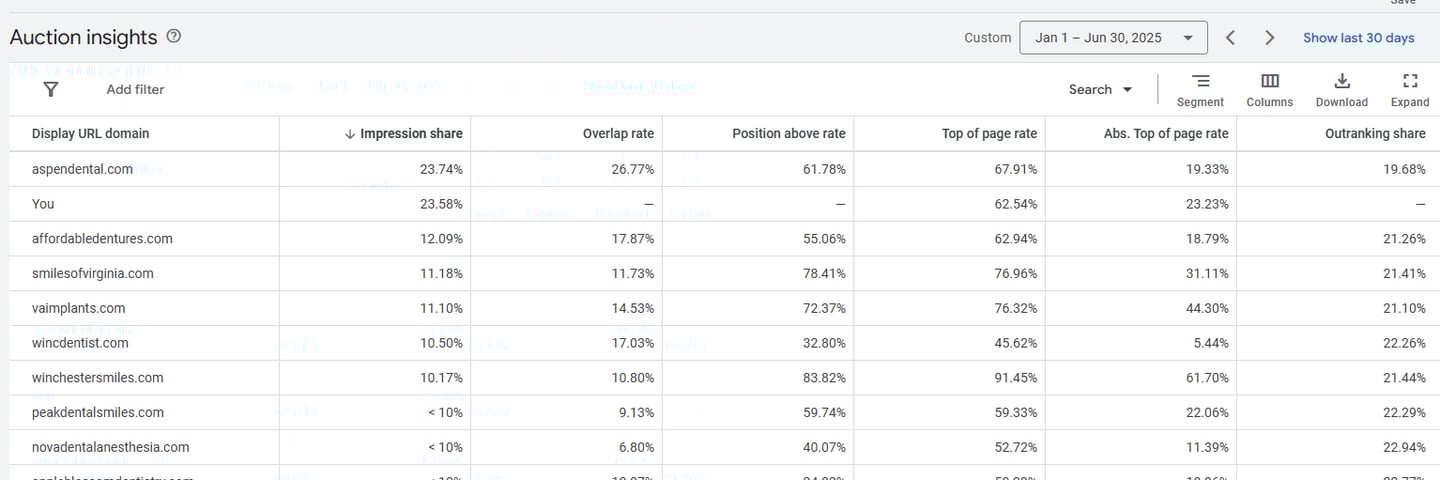Download the auction insights table
The image size is (1440, 480).
click(1341, 89)
